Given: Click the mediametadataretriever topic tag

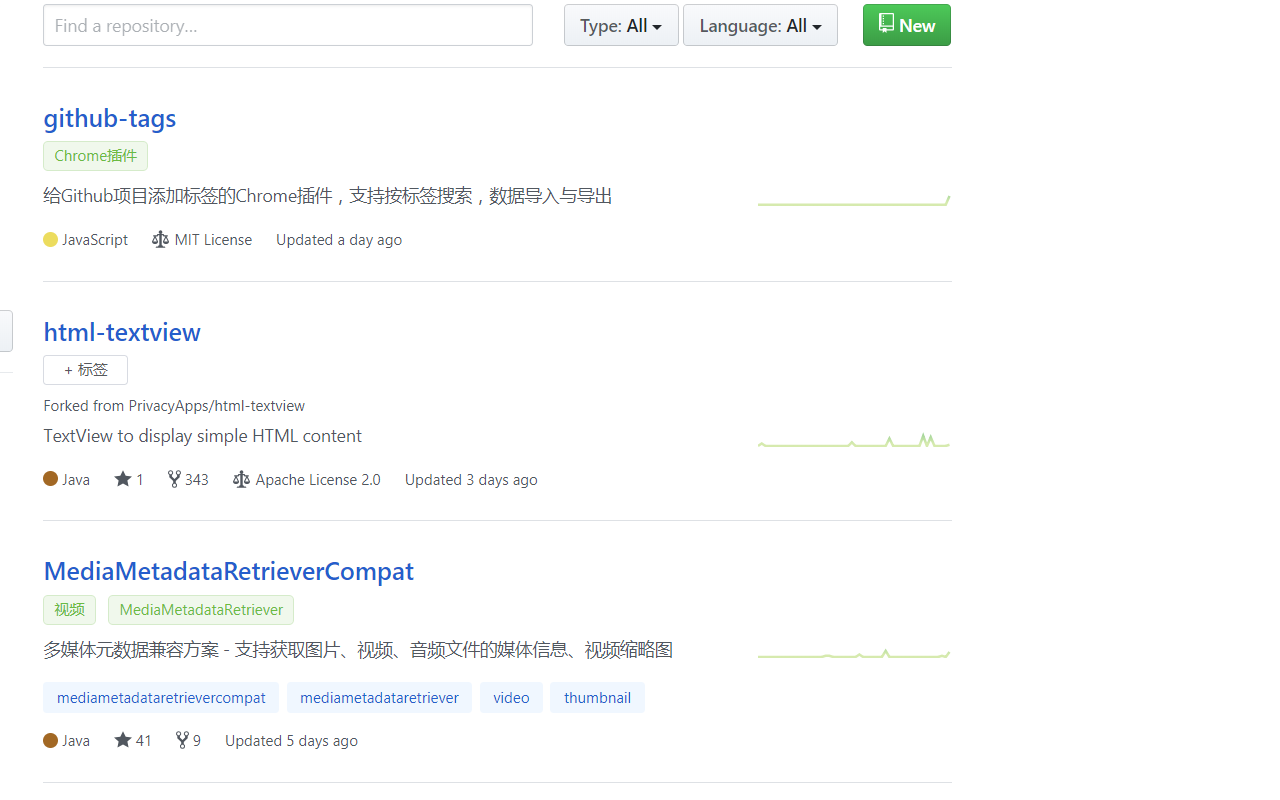Looking at the screenshot, I should click(x=379, y=697).
